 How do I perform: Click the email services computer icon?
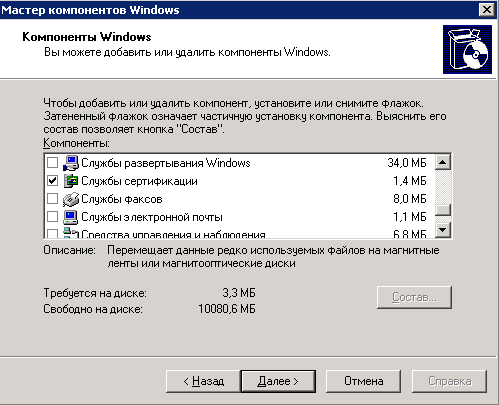pos(71,217)
